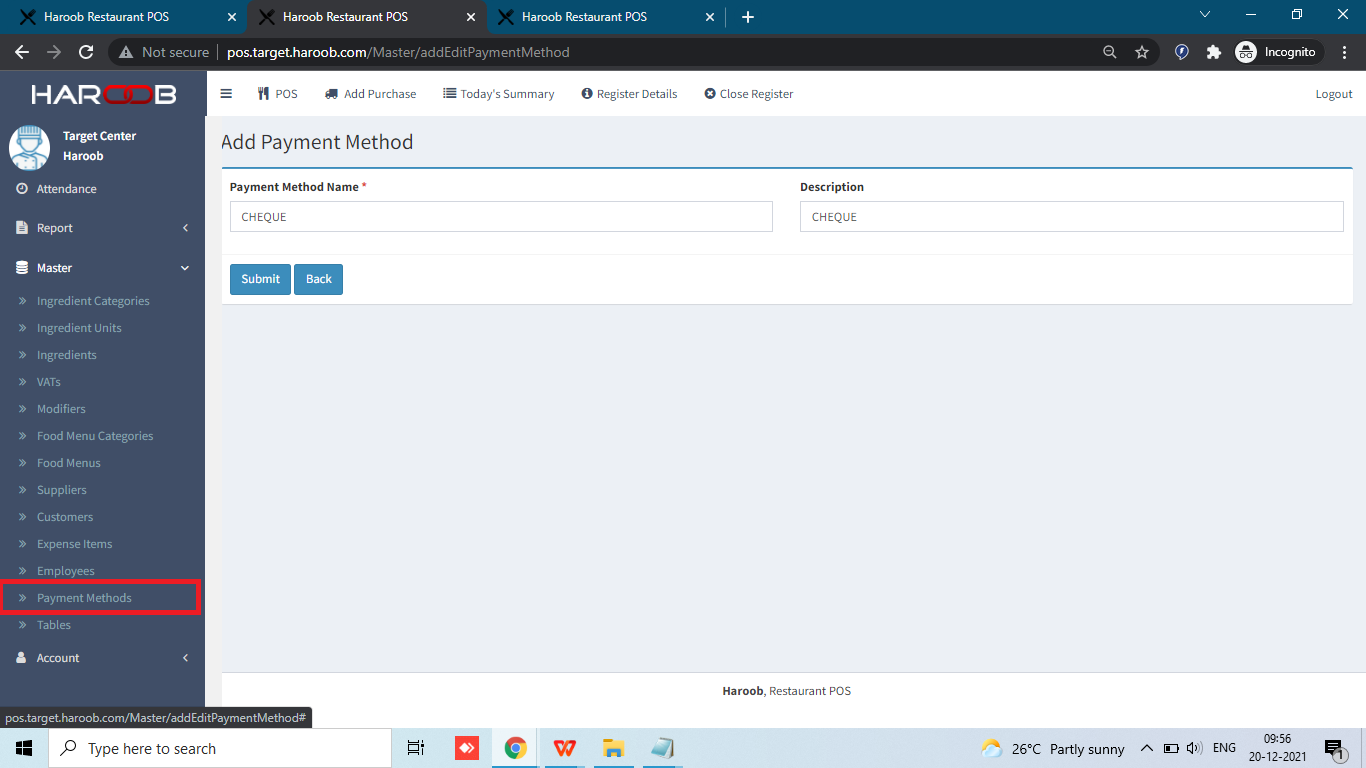The height and width of the screenshot is (768, 1366).
Task: Expand the Account sidebar menu
Action: tap(102, 658)
